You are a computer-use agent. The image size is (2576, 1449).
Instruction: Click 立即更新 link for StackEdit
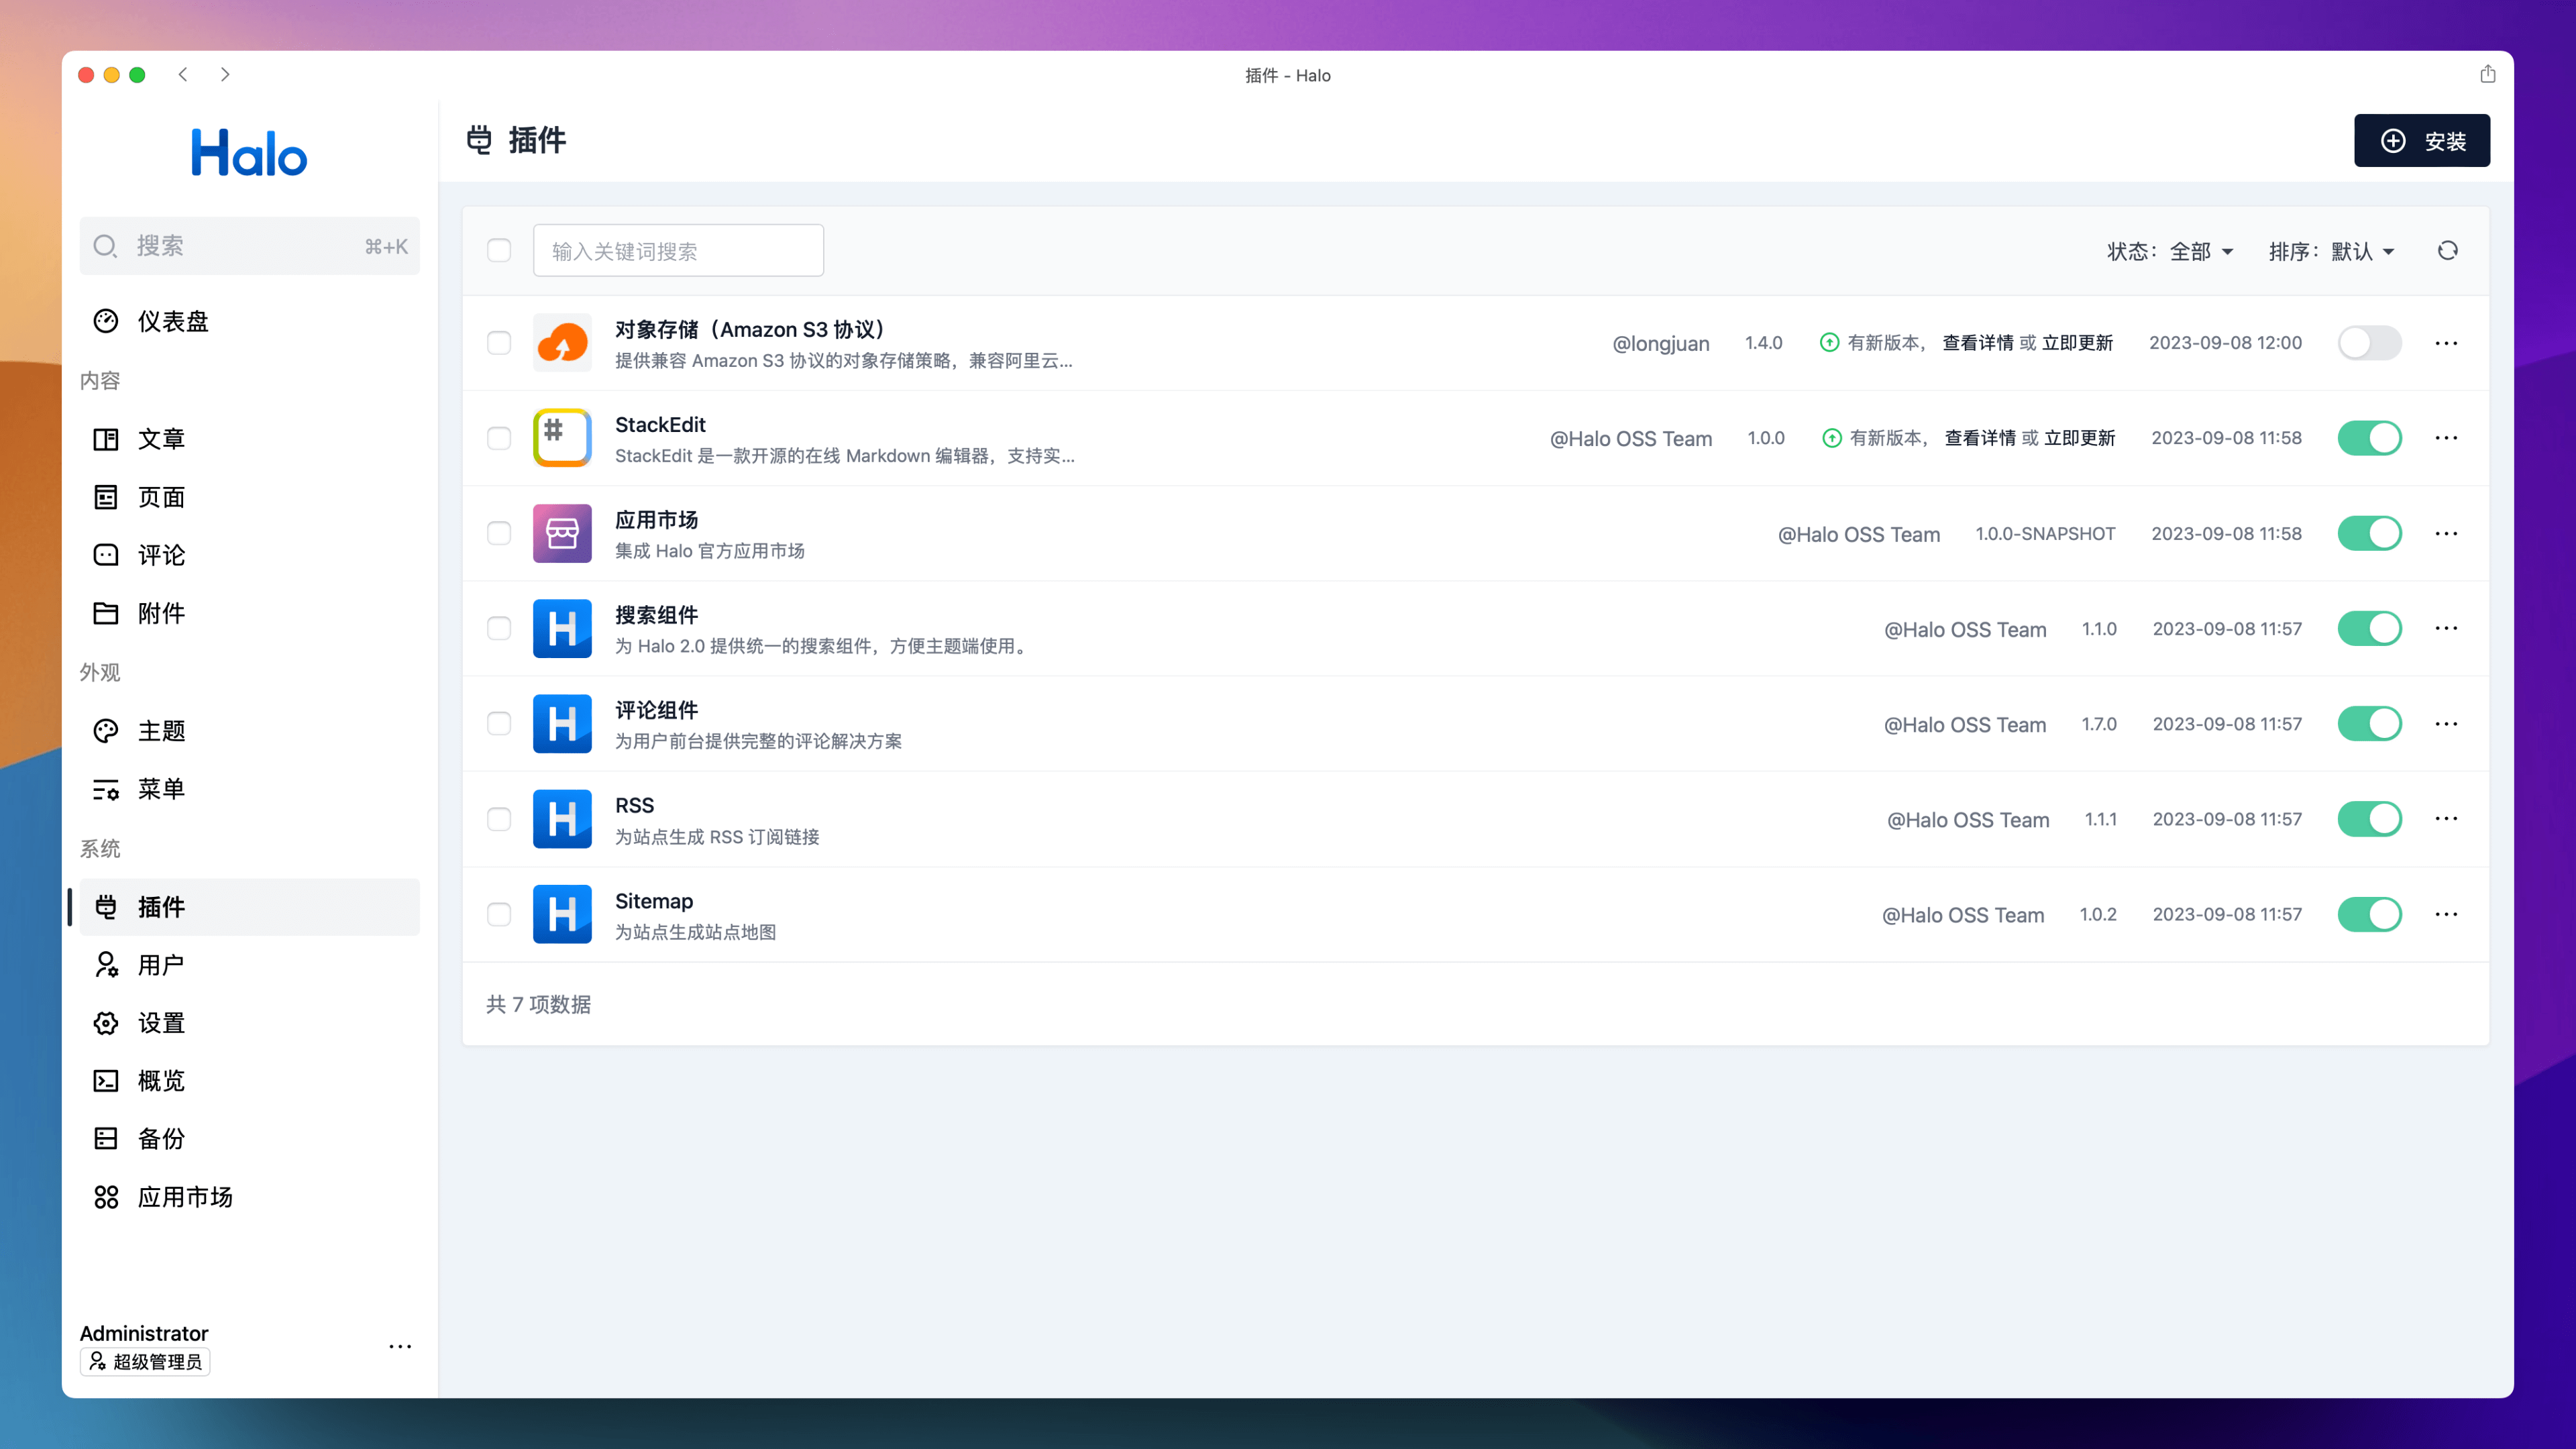(x=2079, y=438)
